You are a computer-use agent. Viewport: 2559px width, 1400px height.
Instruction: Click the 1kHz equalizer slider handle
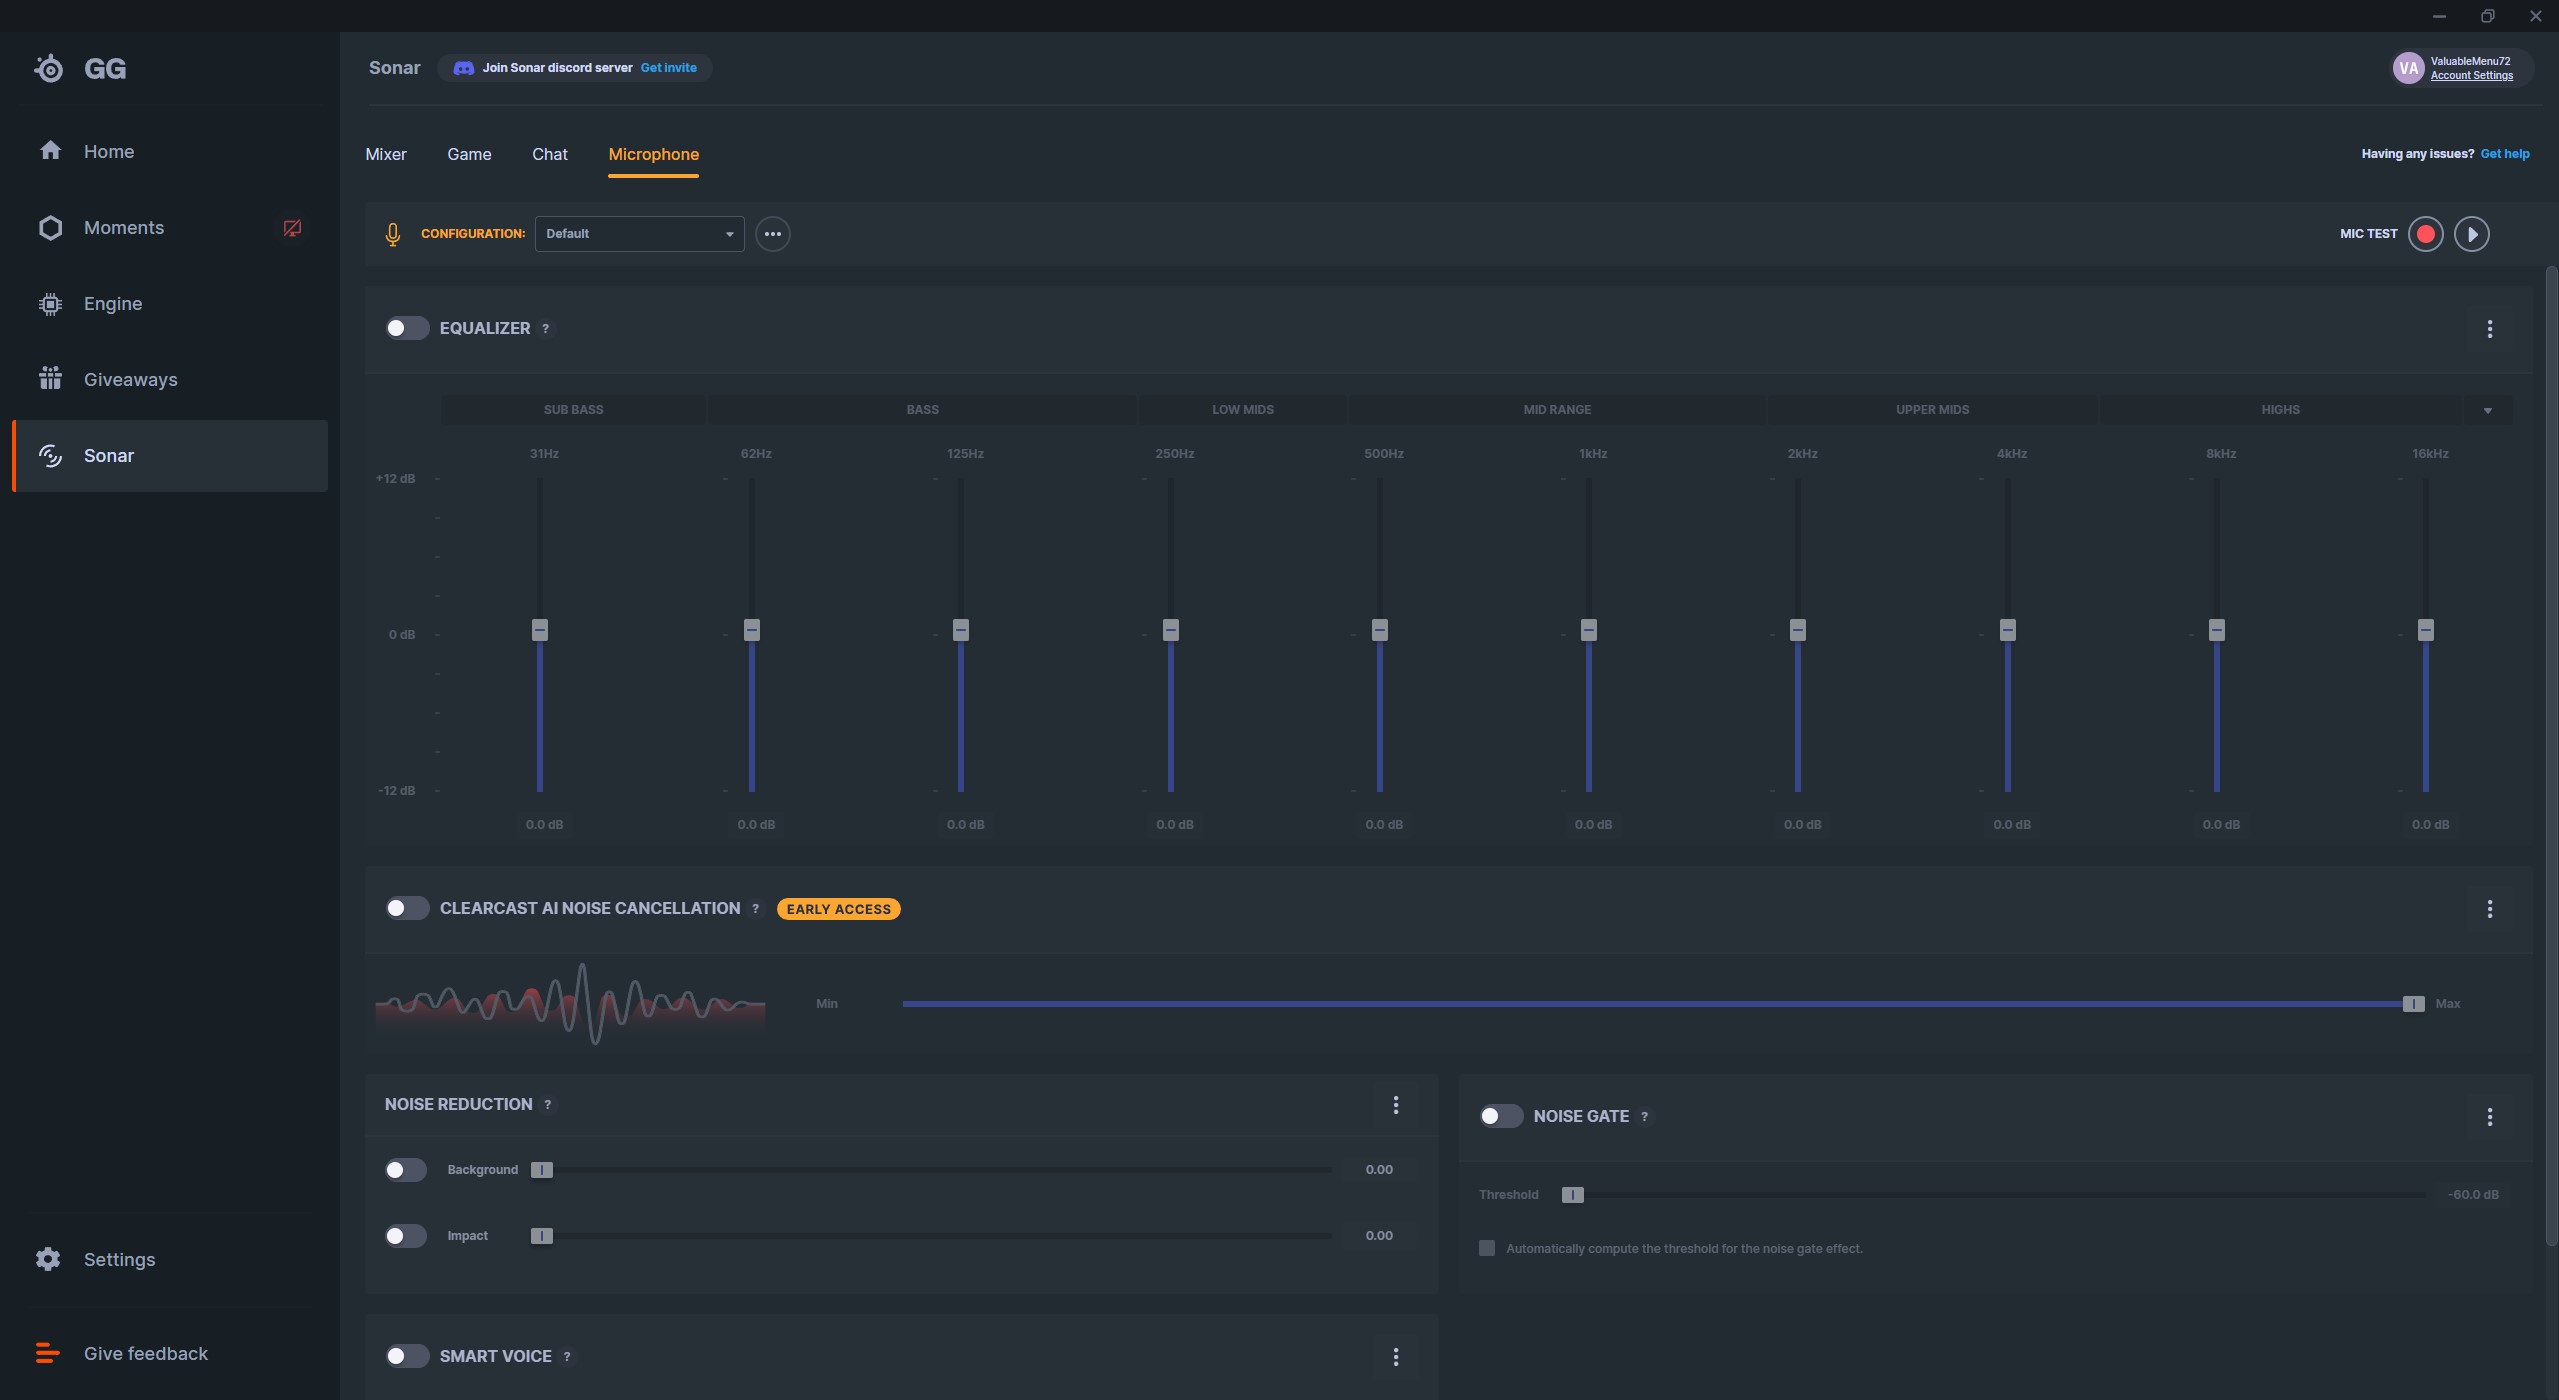1588,630
